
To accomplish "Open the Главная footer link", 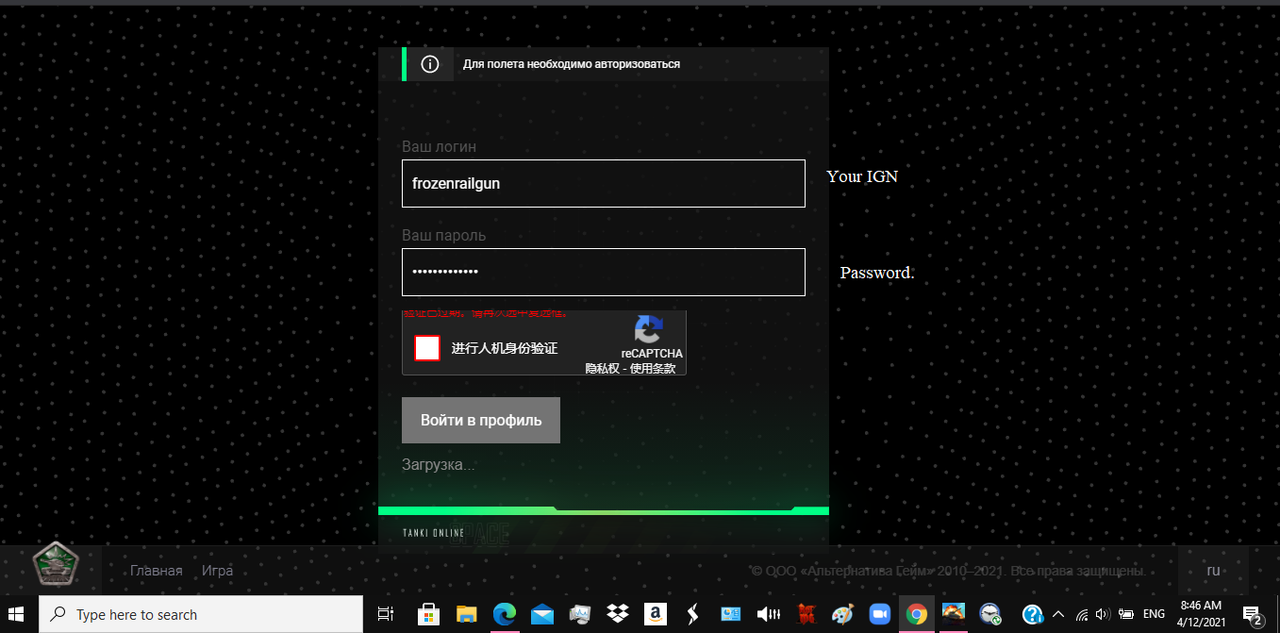I will pos(156,571).
